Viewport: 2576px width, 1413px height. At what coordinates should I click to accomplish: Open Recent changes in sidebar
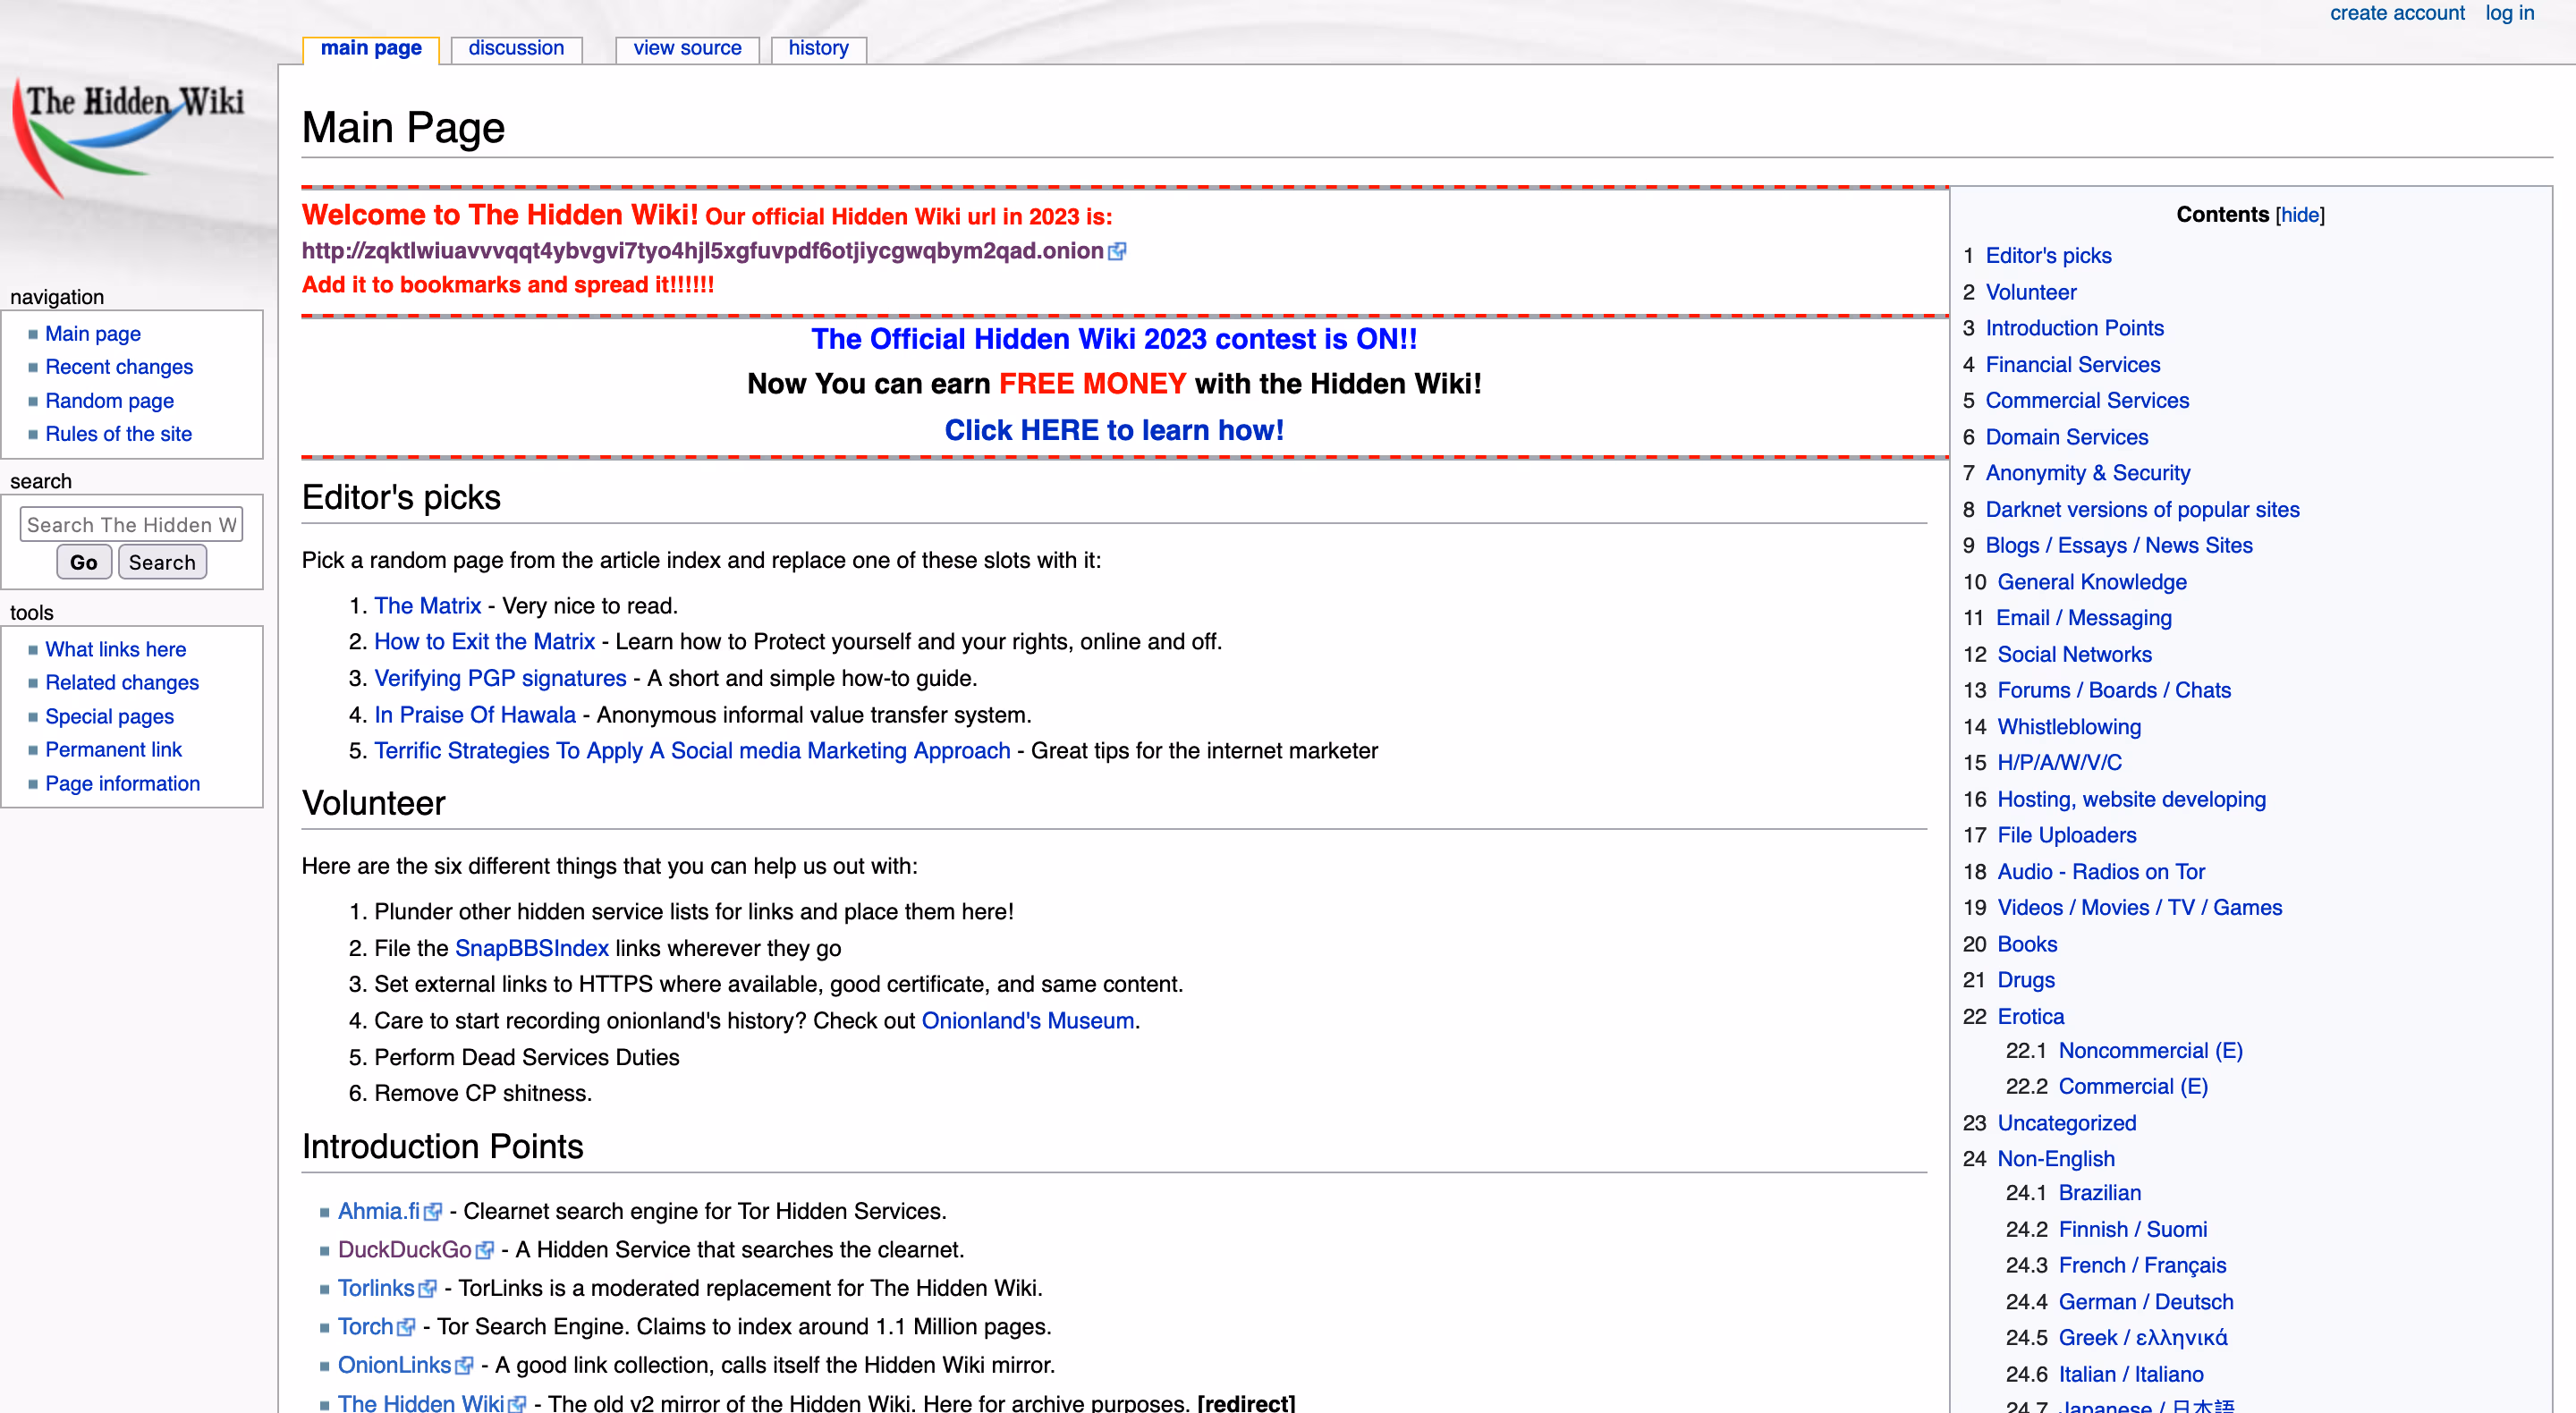119,367
